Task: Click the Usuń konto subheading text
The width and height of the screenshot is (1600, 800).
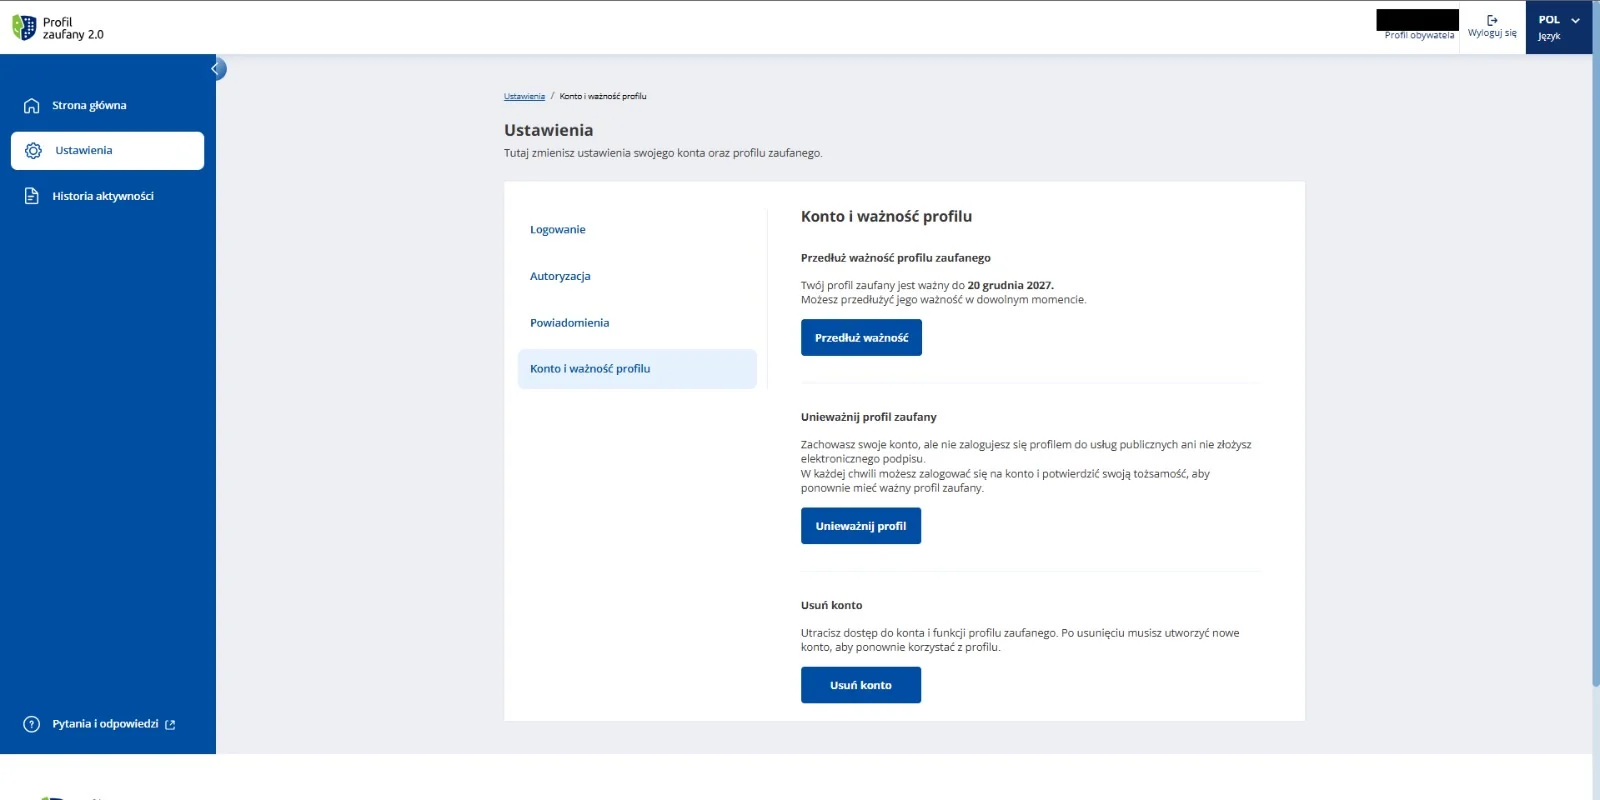Action: [831, 606]
